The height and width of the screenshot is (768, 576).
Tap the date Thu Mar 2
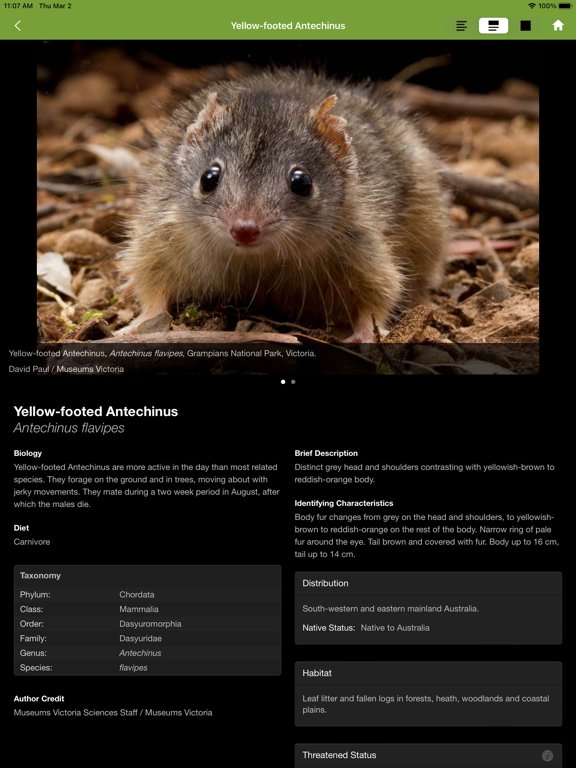pos(55,5)
